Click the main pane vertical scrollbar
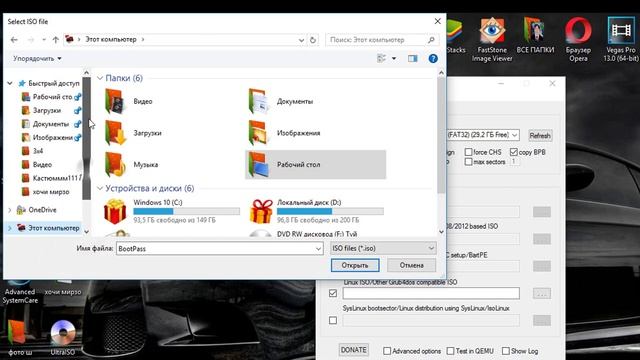The image size is (640, 360). point(441,136)
